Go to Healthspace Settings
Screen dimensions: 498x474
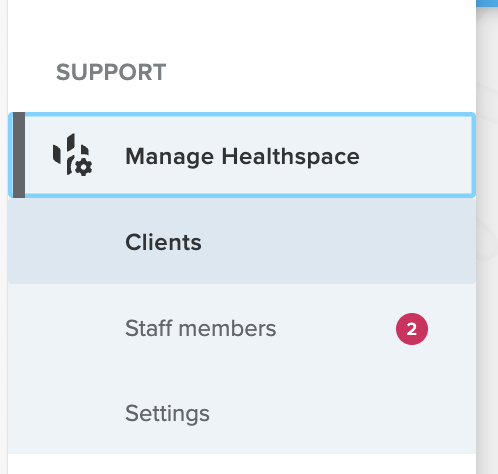click(x=167, y=413)
